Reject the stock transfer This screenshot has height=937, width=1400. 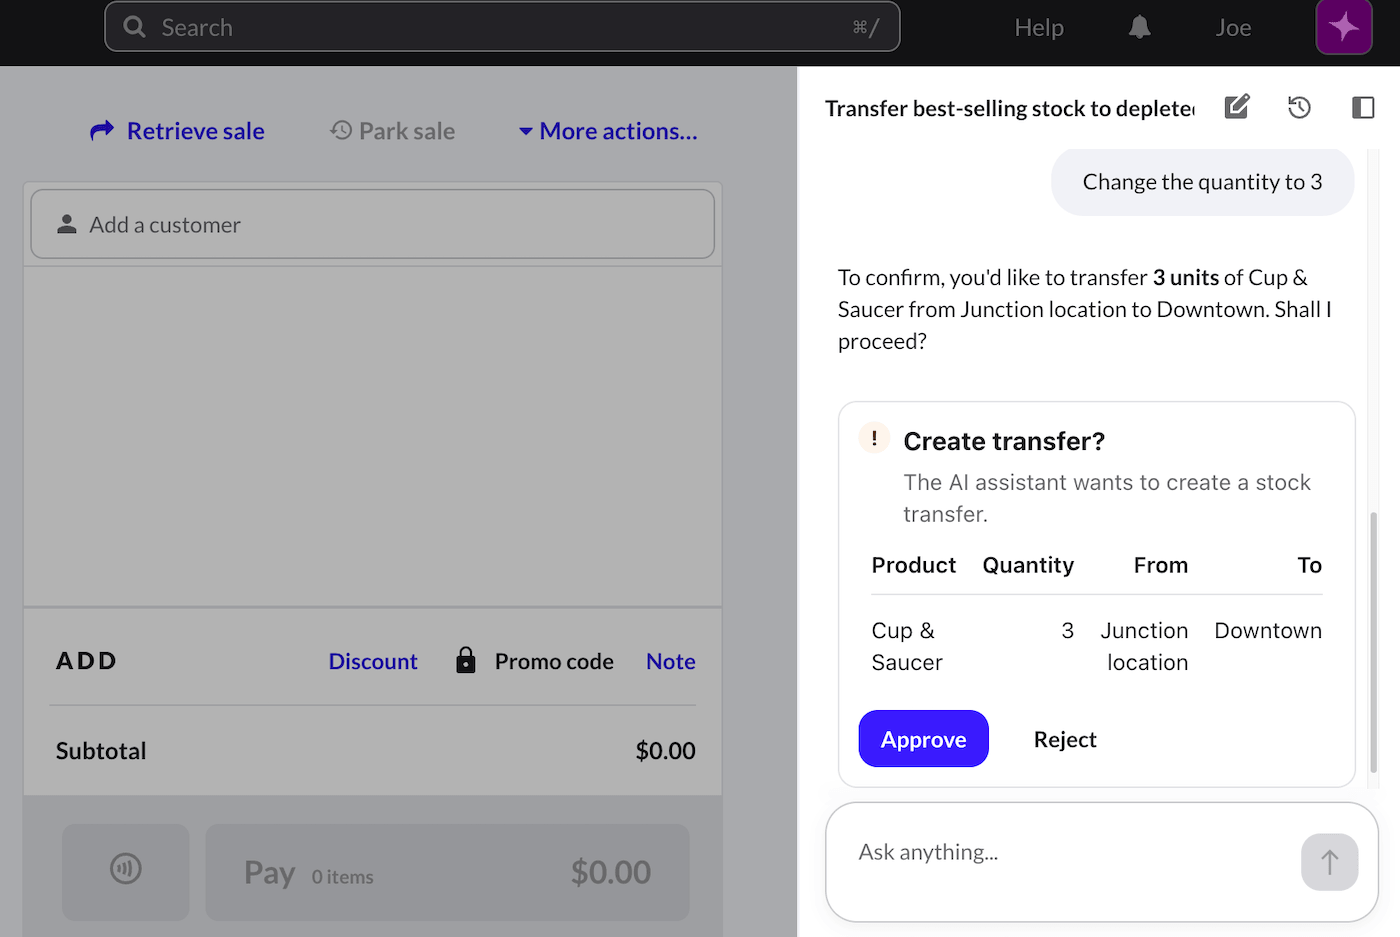click(x=1065, y=739)
